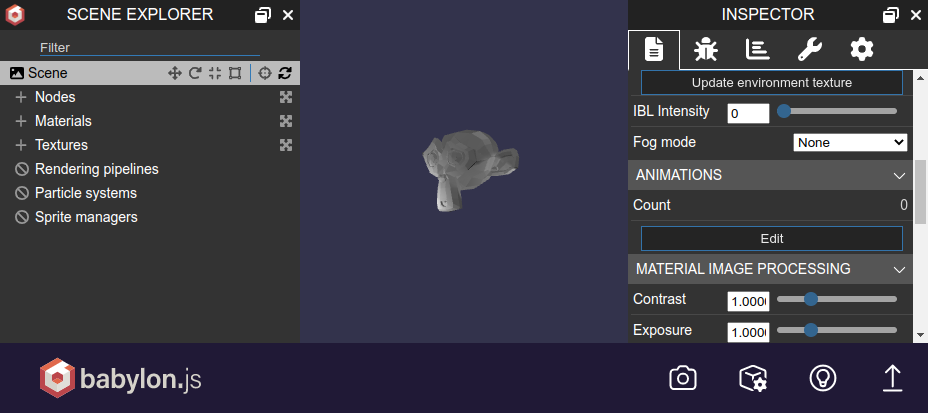The width and height of the screenshot is (928, 413).
Task: Adjust the Exposure slider
Action: (837, 330)
